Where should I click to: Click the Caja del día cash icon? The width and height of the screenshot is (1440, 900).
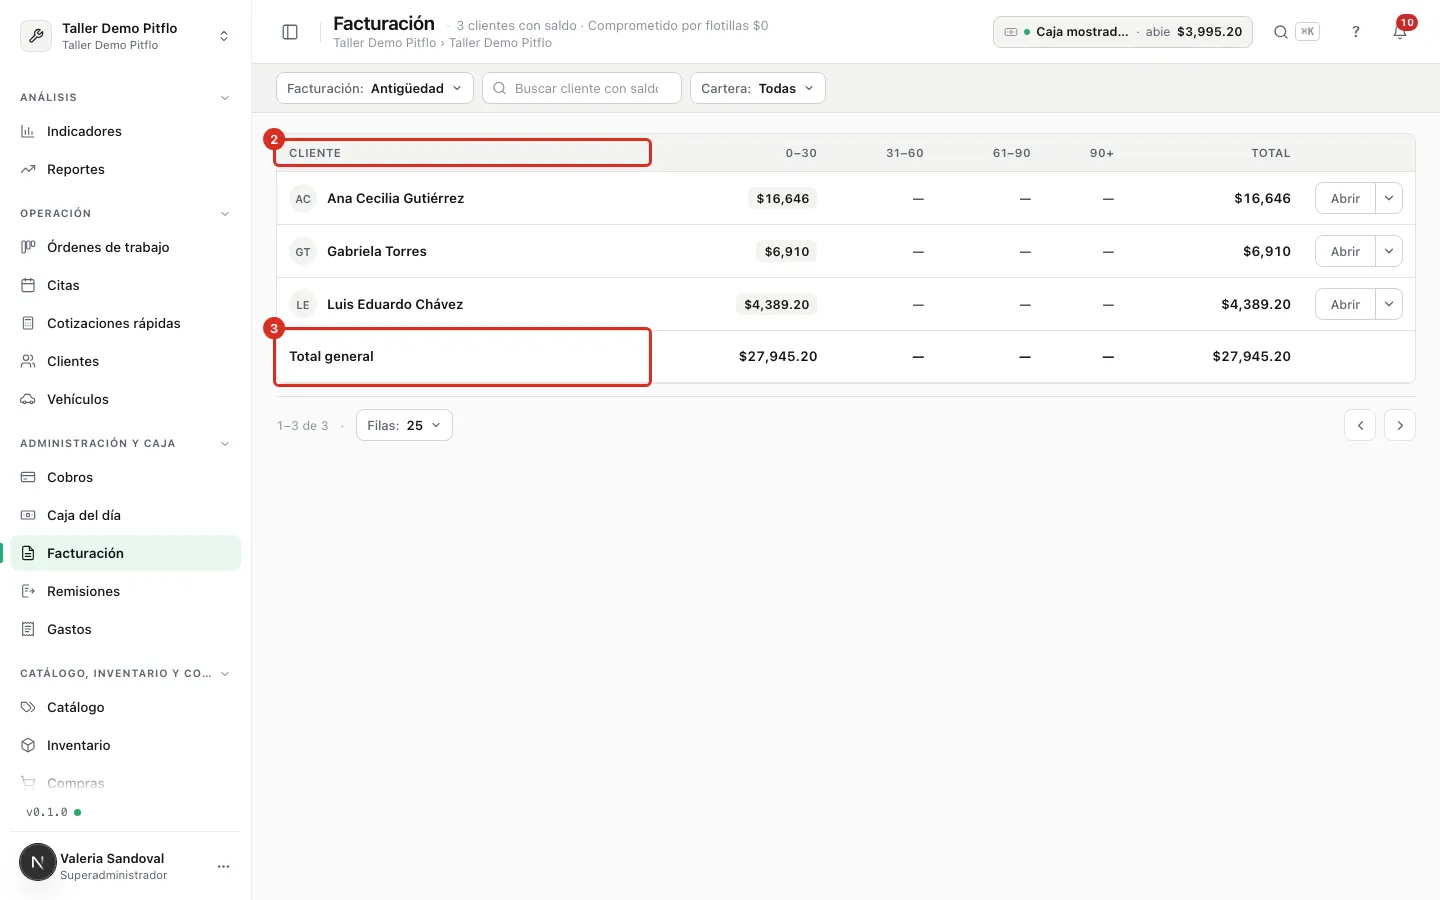point(28,515)
